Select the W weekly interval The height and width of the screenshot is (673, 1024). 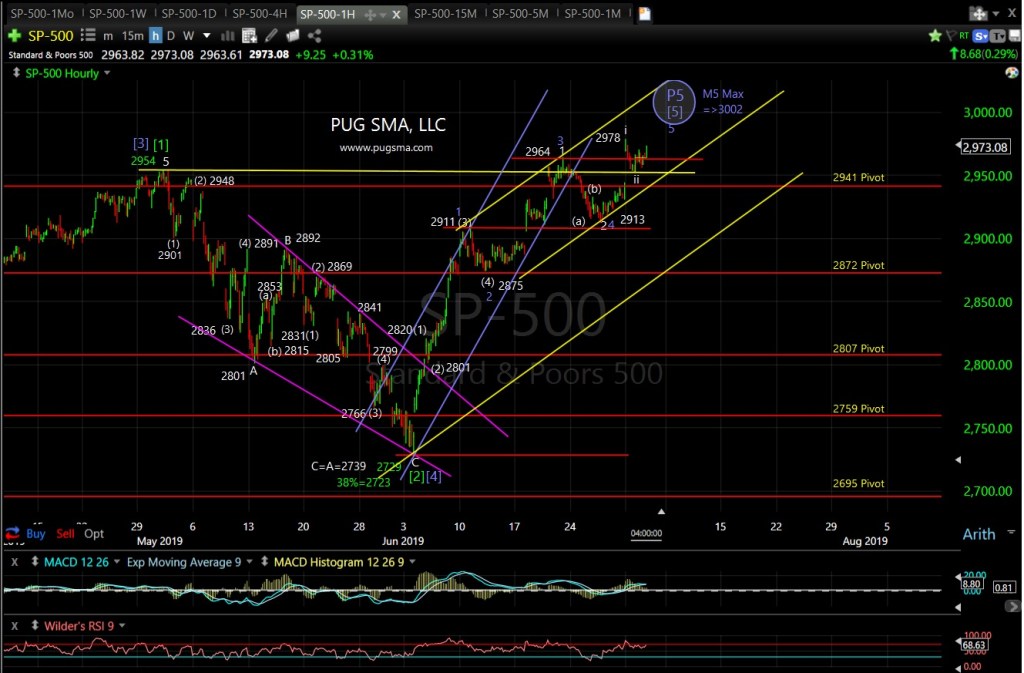pyautogui.click(x=188, y=36)
